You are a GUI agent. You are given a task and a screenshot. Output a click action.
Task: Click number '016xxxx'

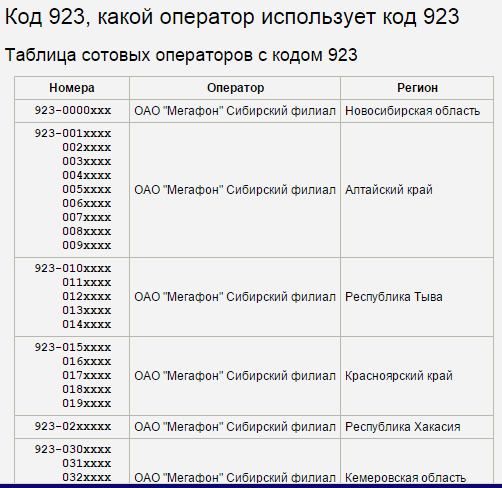click(x=87, y=361)
